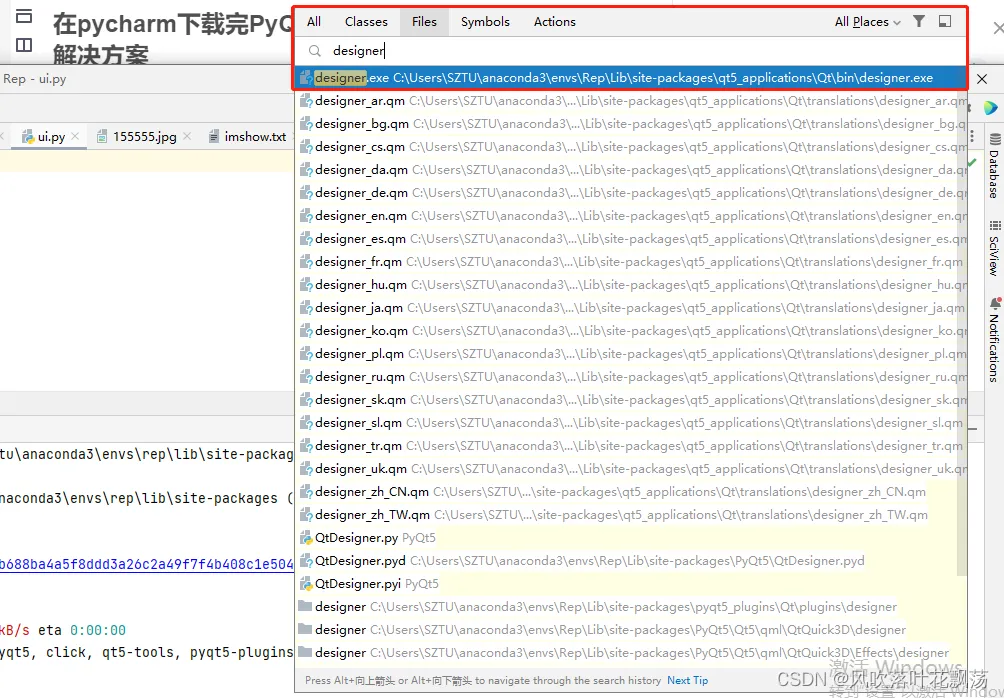Select the designer.exe search result
Viewport: 1004px width, 698px height.
631,77
